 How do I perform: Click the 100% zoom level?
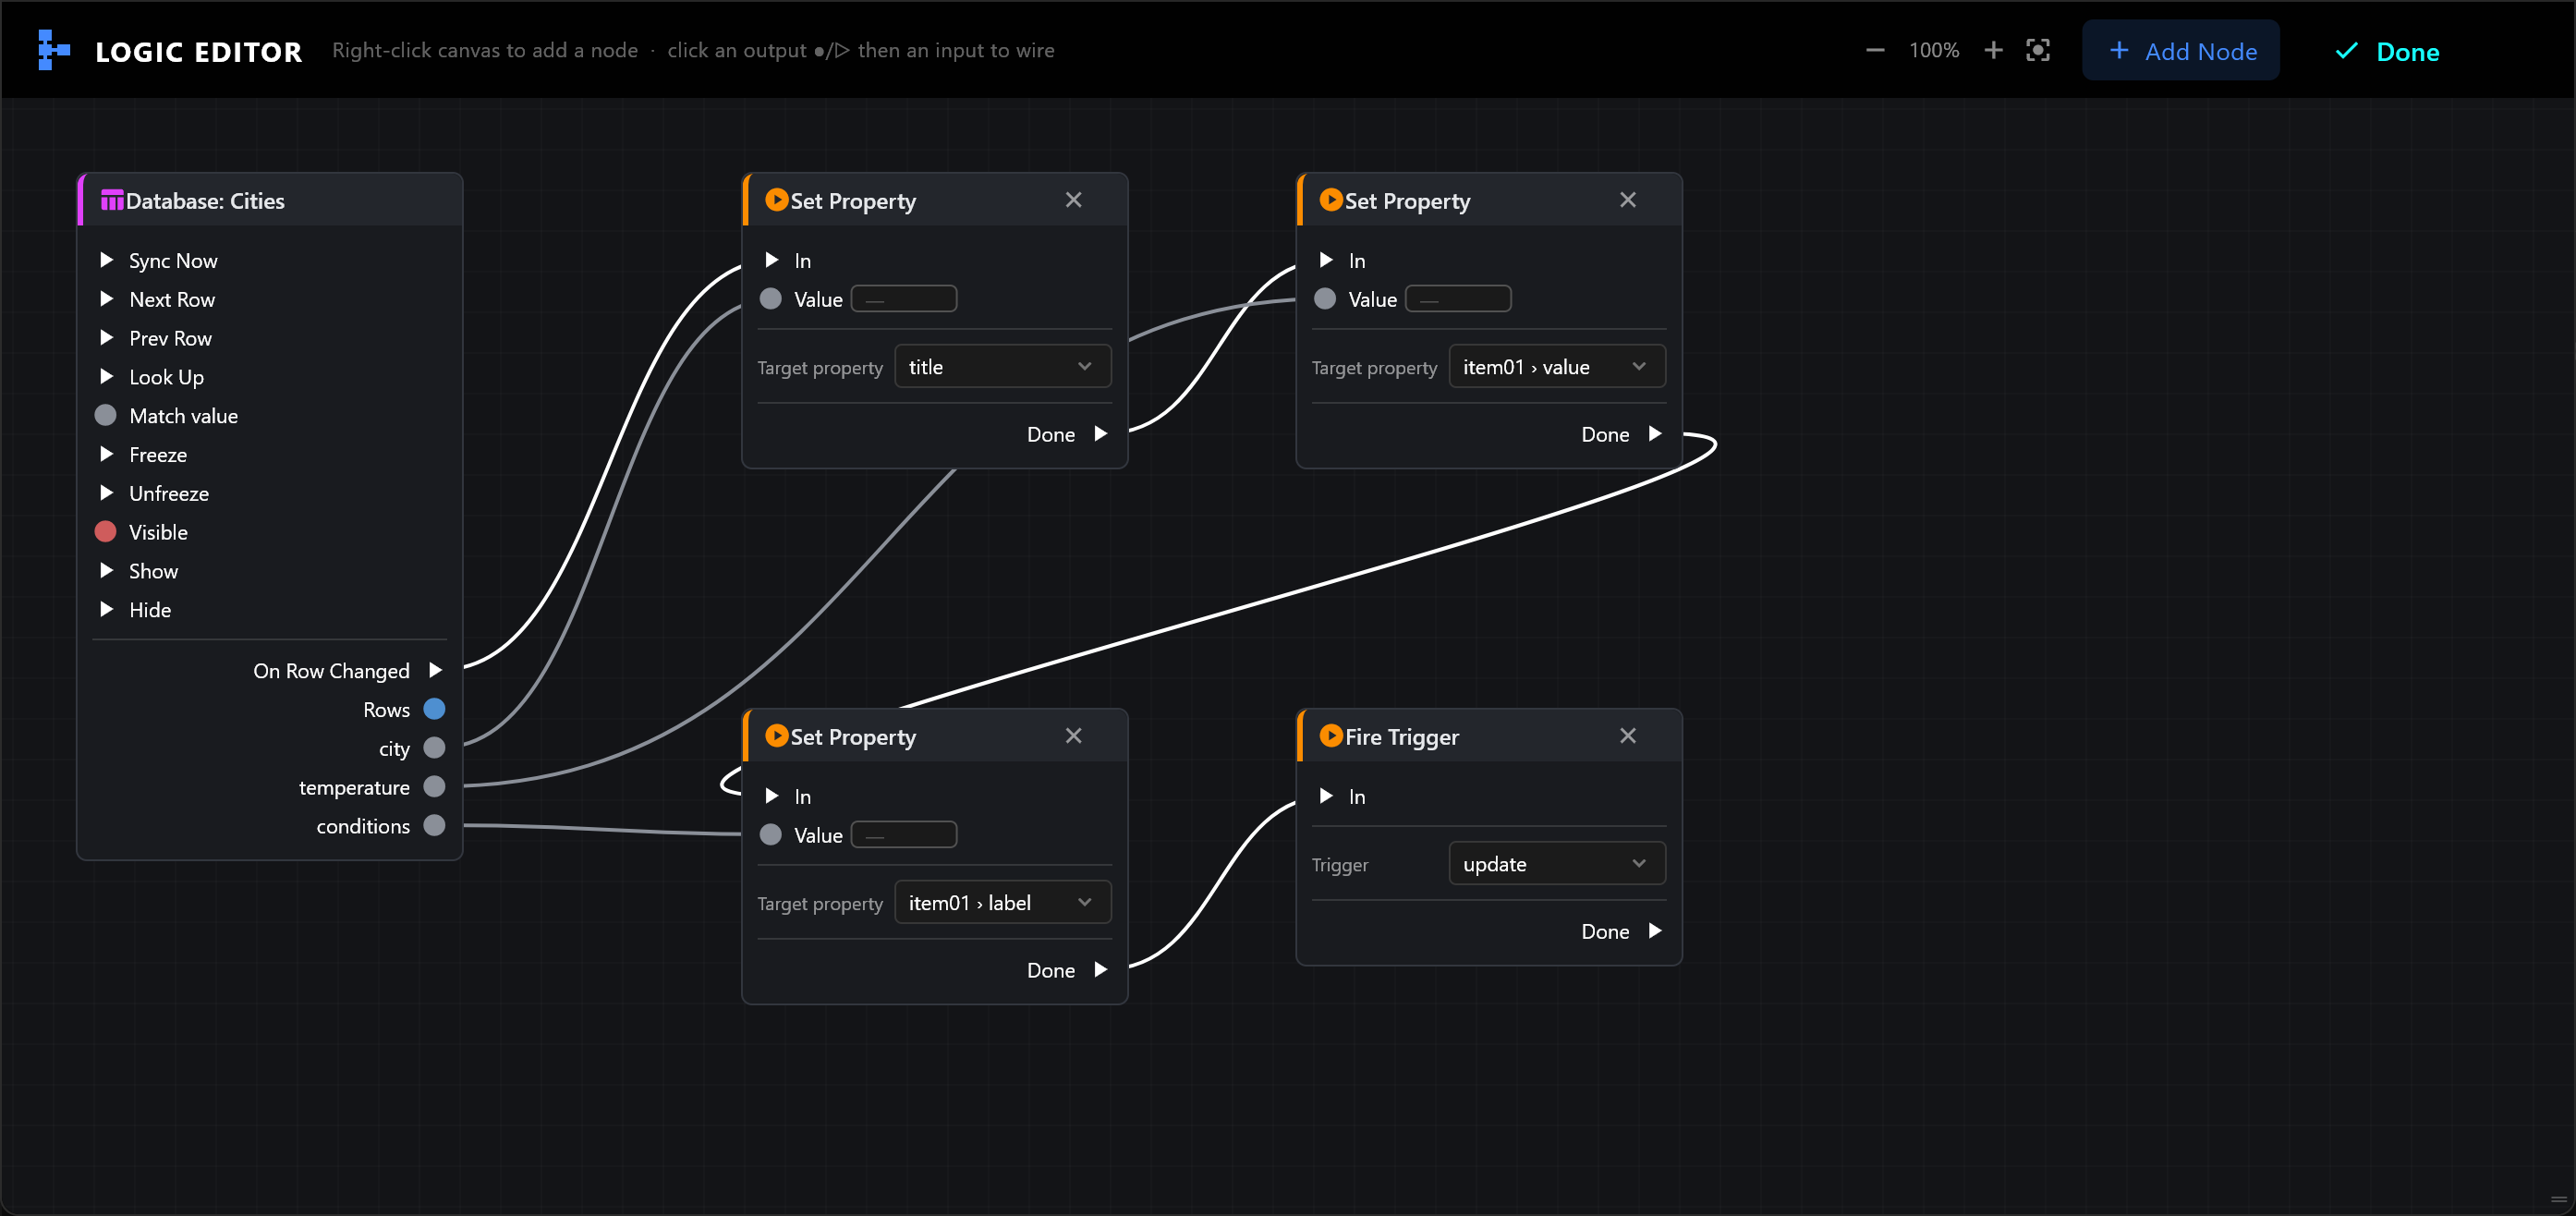[1934, 50]
